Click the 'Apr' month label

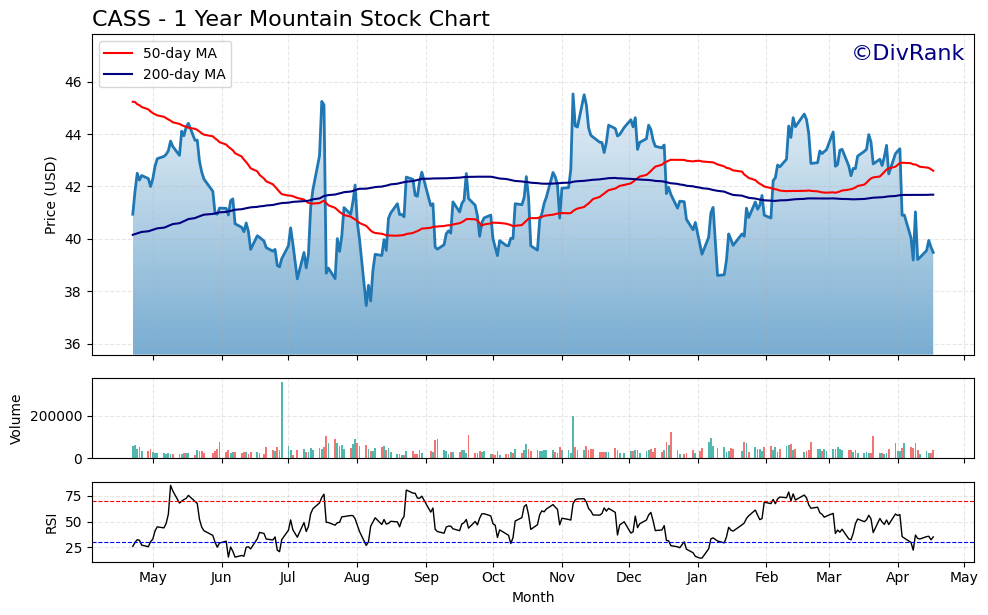897,577
